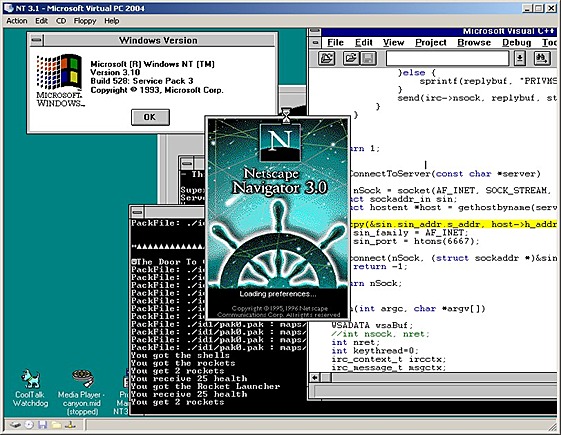Click the "//int nsock, nret;" comment line

pyautogui.click(x=380, y=334)
